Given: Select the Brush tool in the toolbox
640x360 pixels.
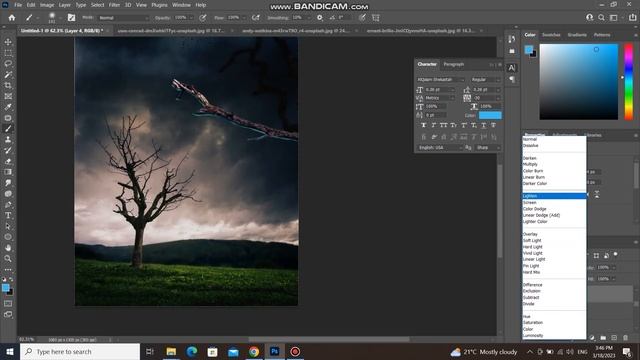Looking at the screenshot, I should 8,129.
